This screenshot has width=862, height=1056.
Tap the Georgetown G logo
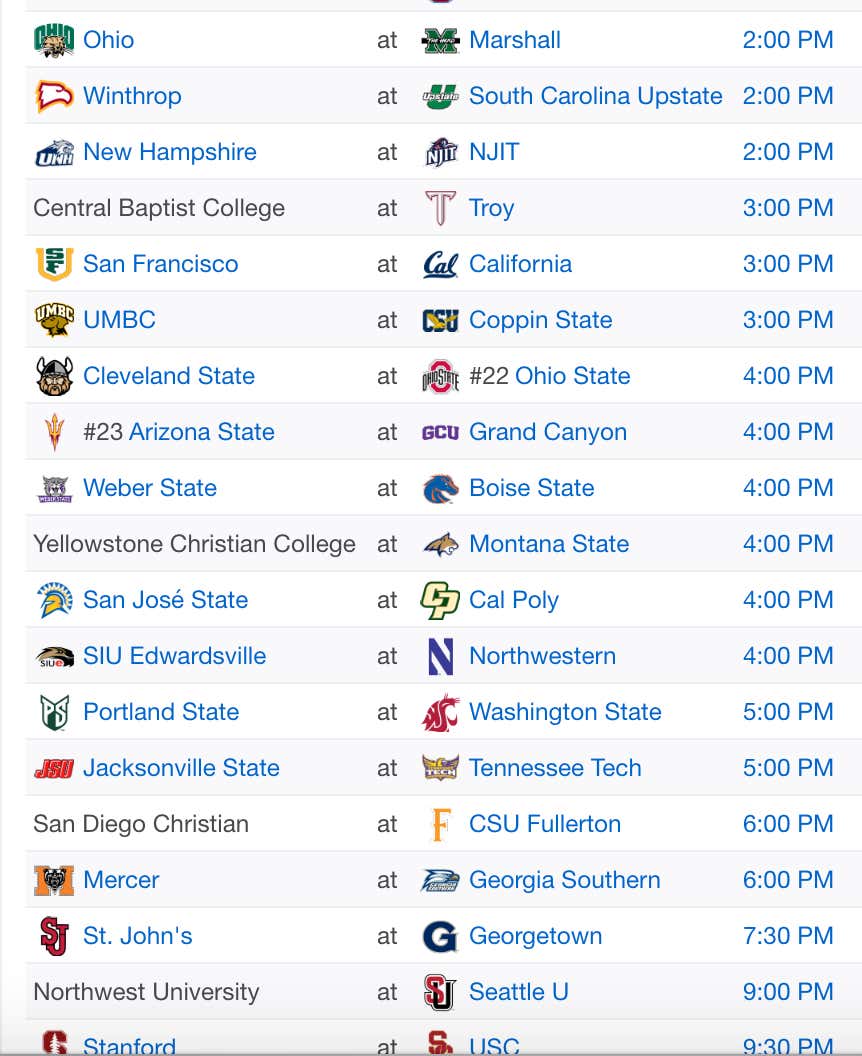440,937
